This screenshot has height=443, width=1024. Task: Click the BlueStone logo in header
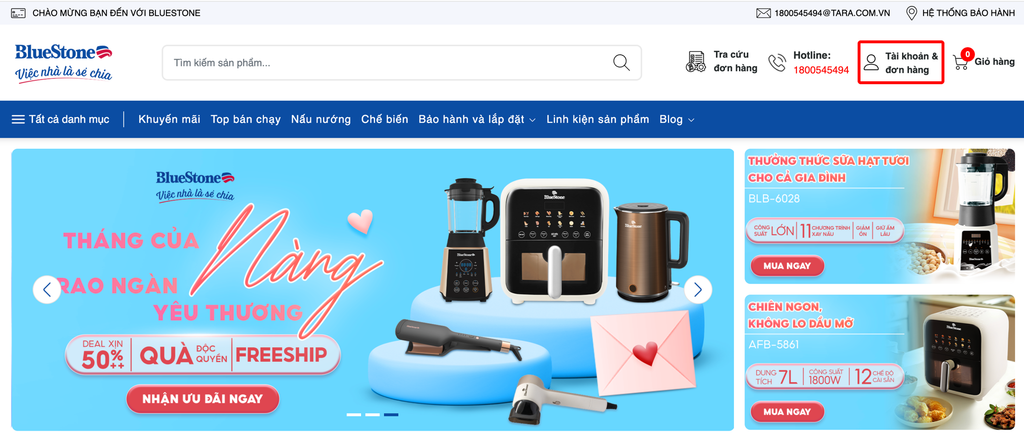tap(63, 63)
